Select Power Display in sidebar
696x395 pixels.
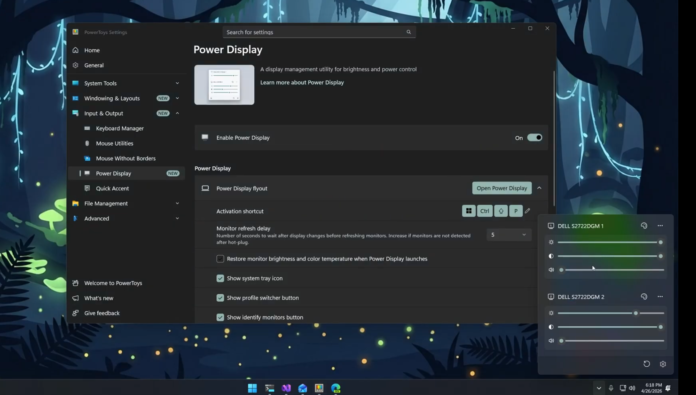pos(127,174)
